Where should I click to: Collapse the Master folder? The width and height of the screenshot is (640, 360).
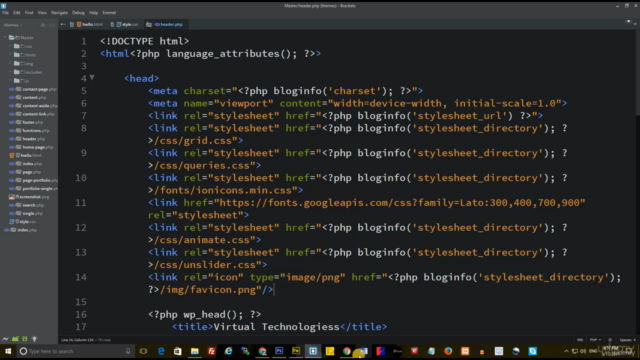(x=6, y=38)
